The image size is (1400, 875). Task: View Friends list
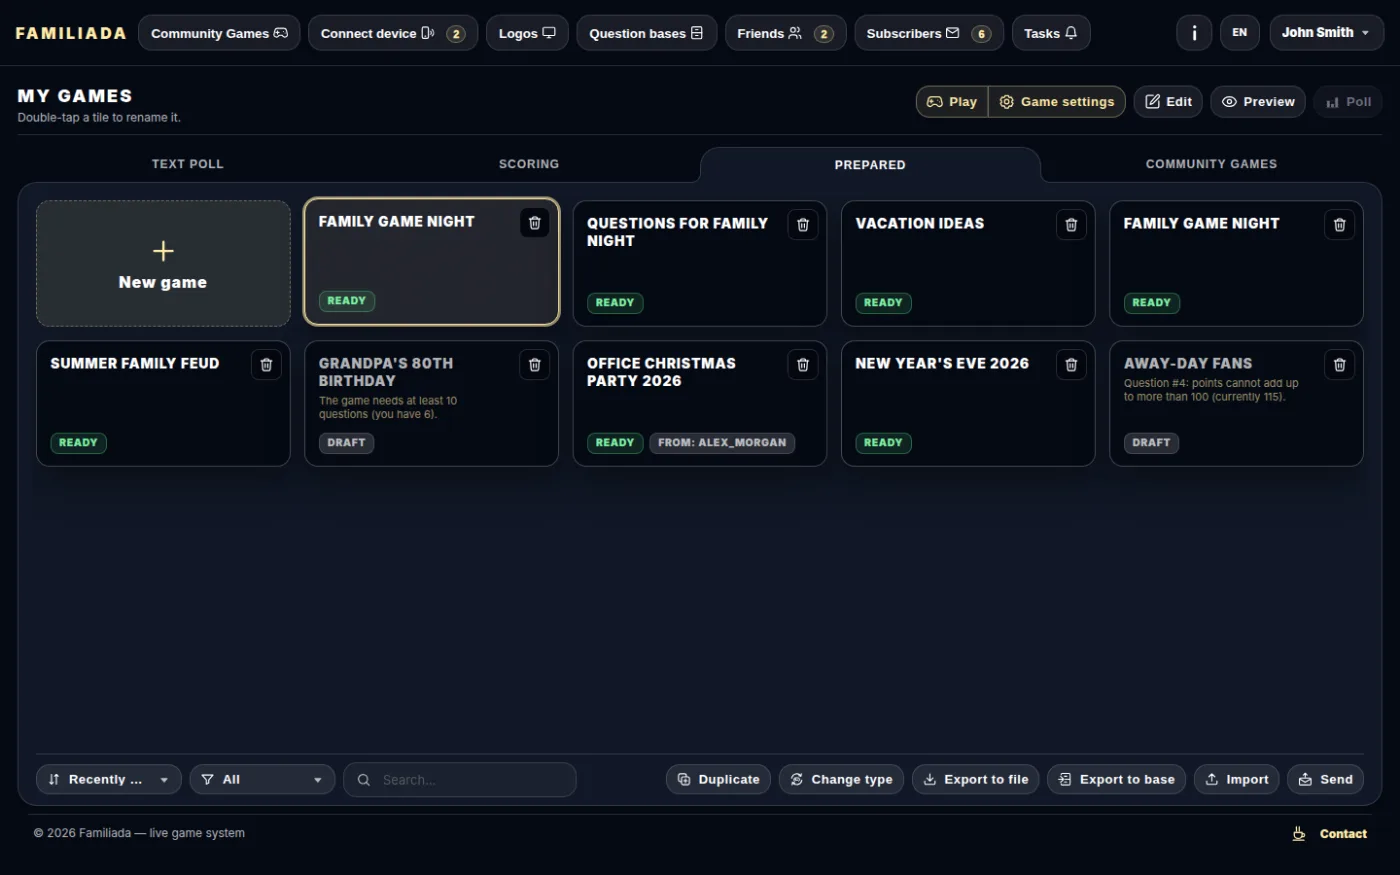pyautogui.click(x=785, y=33)
